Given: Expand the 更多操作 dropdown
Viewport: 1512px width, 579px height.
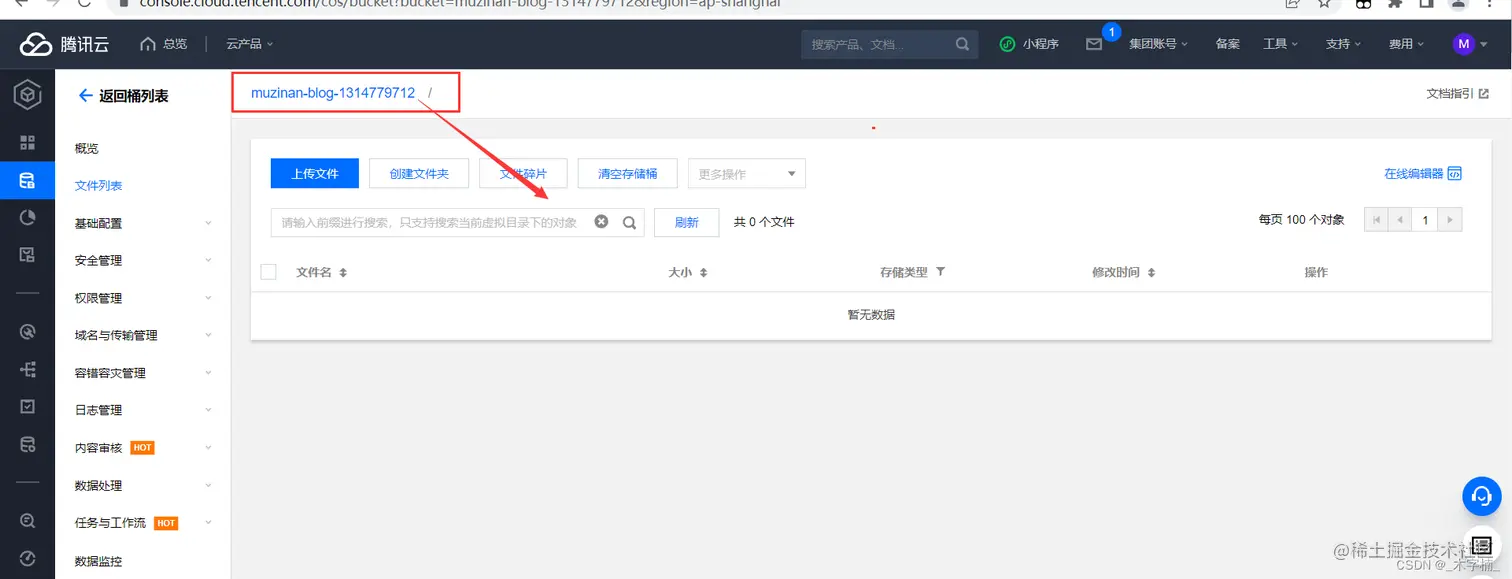Looking at the screenshot, I should [745, 172].
